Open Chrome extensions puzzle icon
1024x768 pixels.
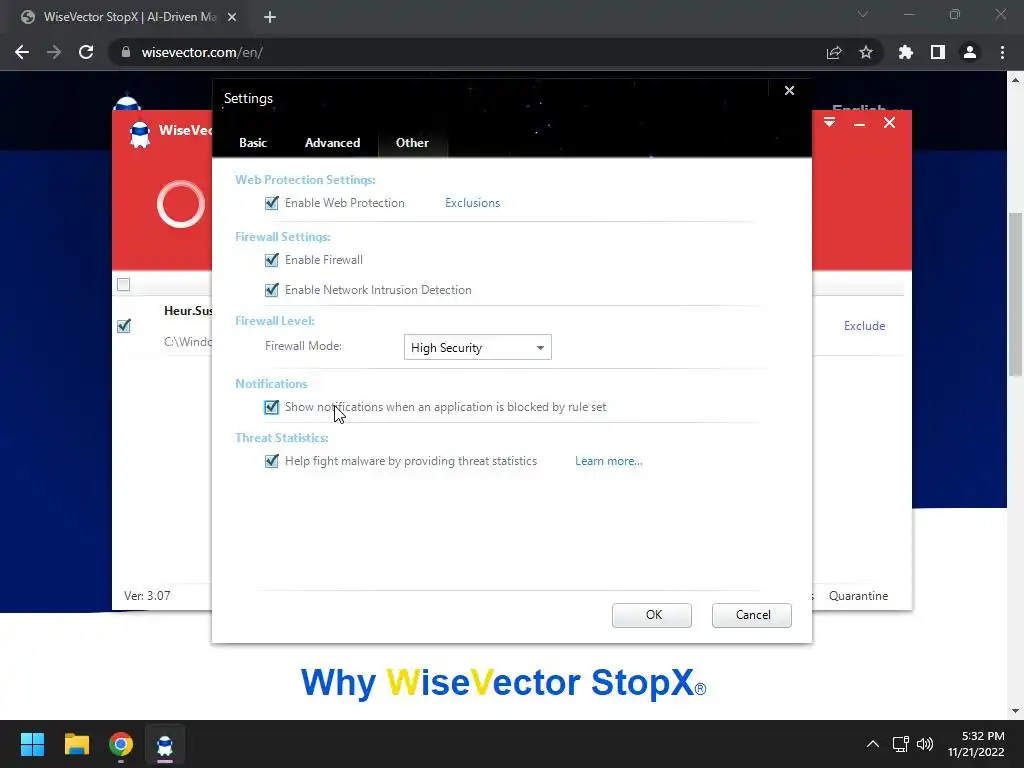point(906,52)
